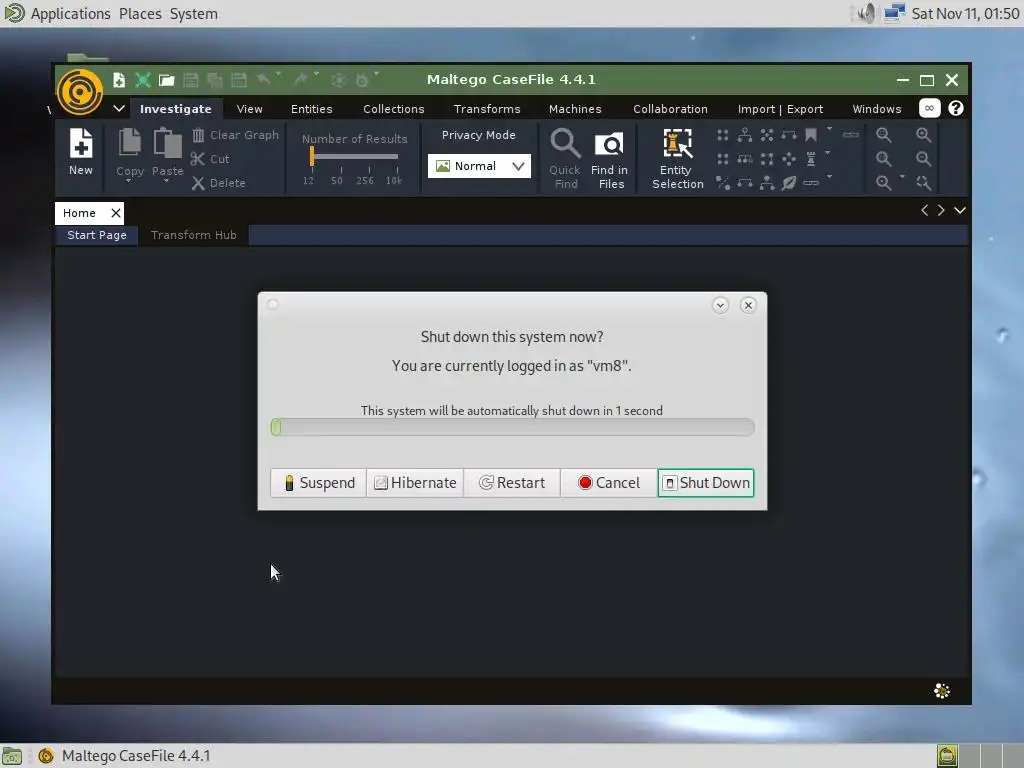The image size is (1024, 768).
Task: Roll up the shutdown dialog with chevron button
Action: point(720,305)
